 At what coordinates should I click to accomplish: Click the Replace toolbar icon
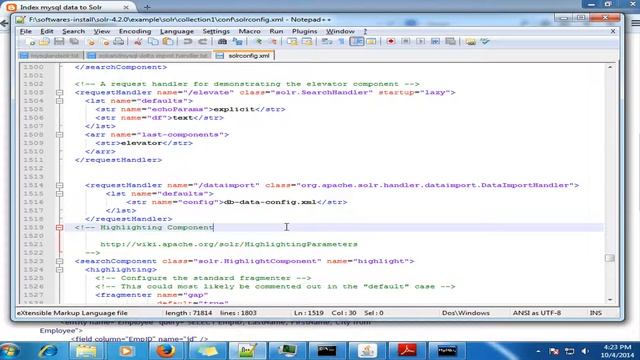(237, 42)
